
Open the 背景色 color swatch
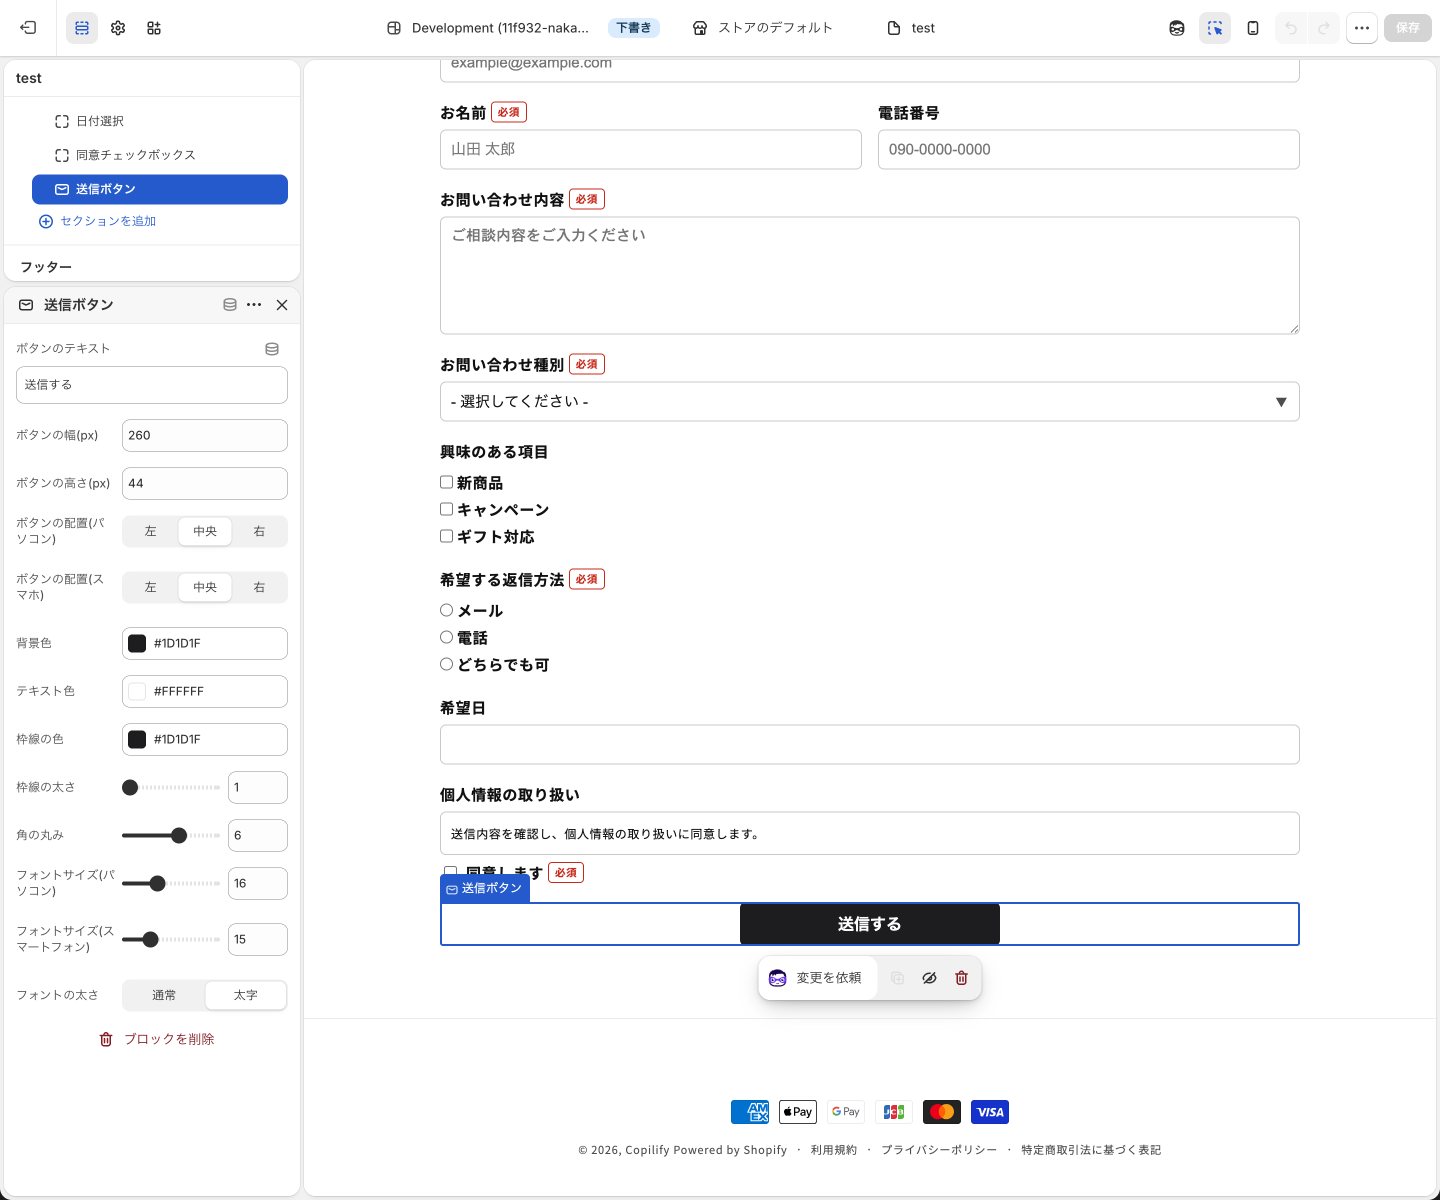[x=137, y=643]
